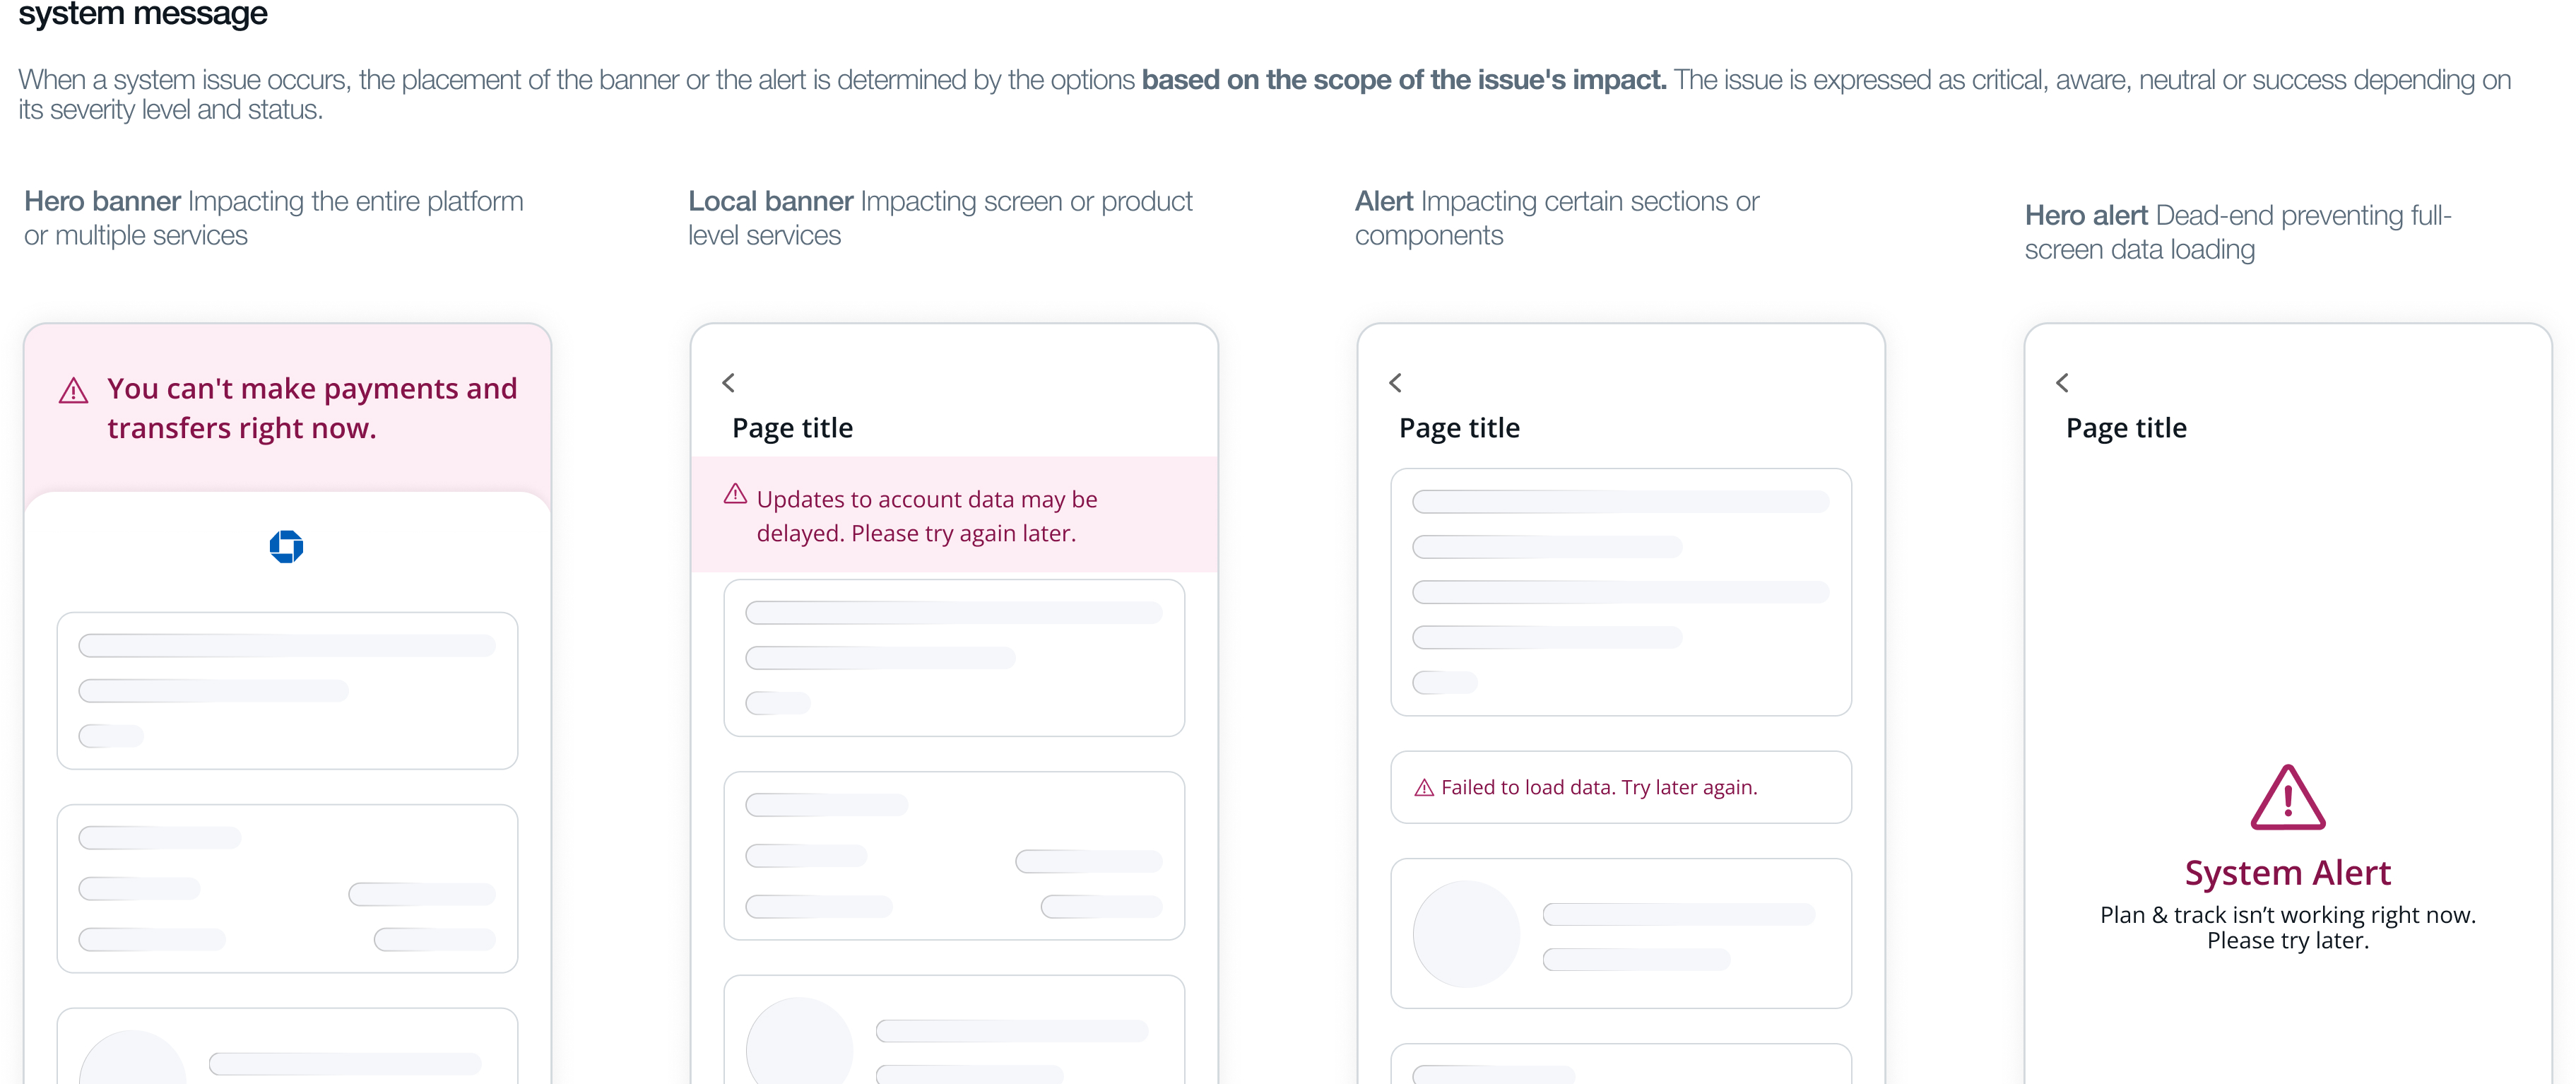
Task: Click the bold "Hero alert" label
Action: (2086, 215)
